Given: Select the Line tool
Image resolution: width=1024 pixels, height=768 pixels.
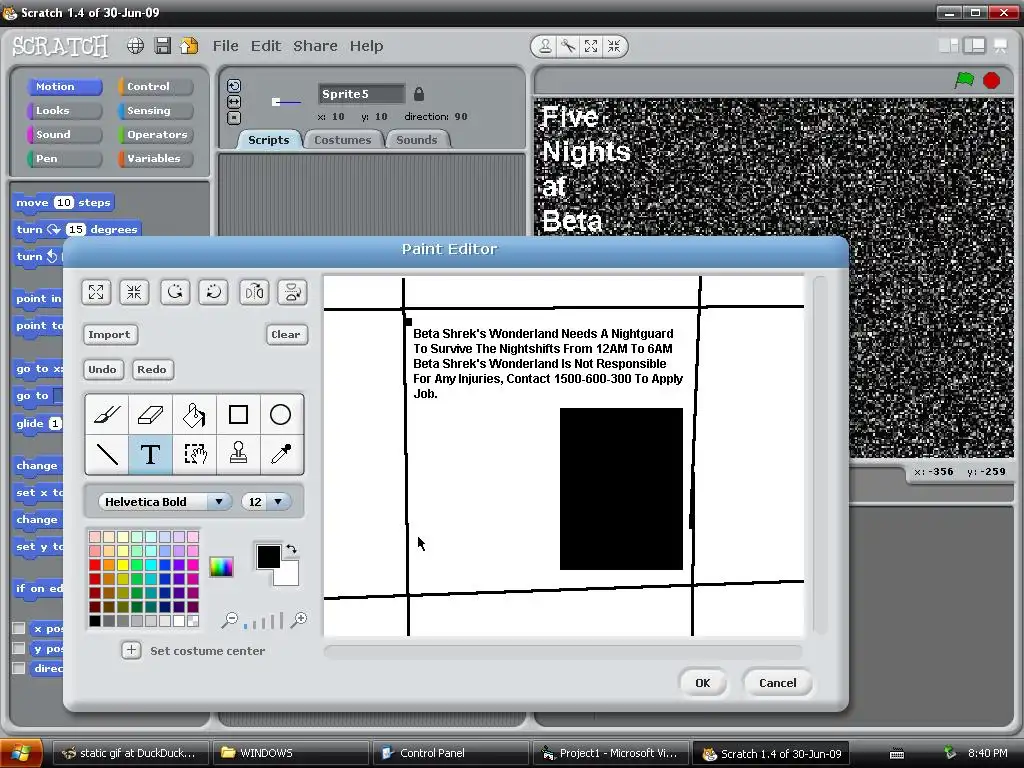Looking at the screenshot, I should tap(107, 454).
